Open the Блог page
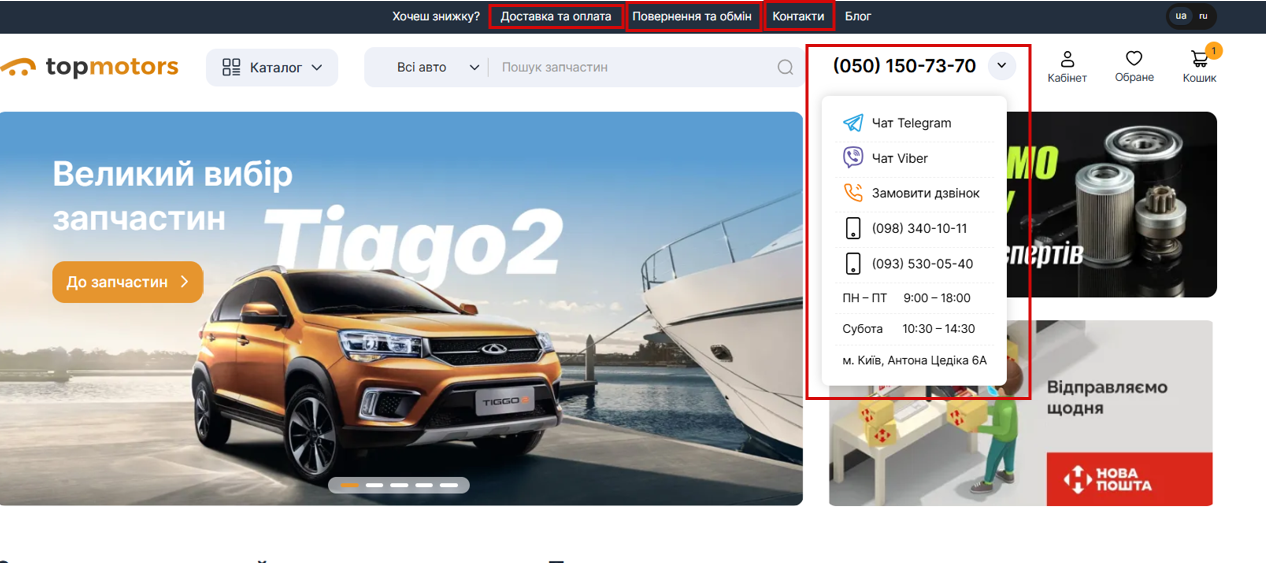Viewport: 1266px width, 563px height. tap(858, 16)
